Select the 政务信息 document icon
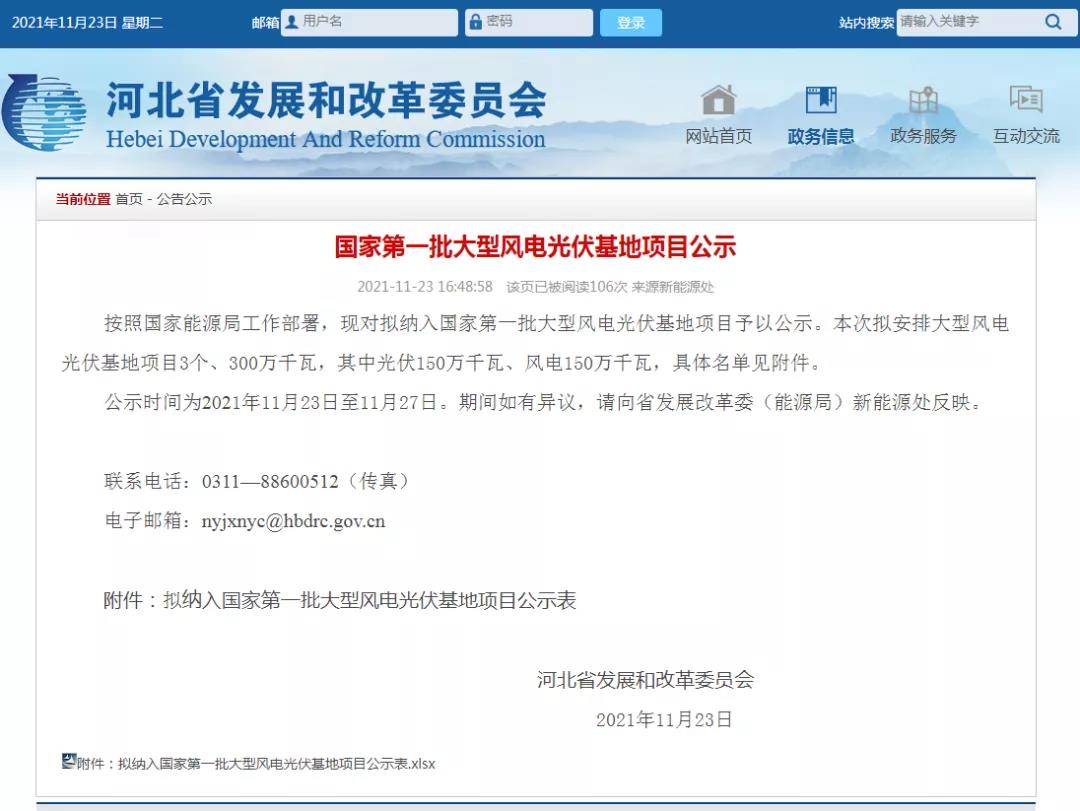Image resolution: width=1080 pixels, height=811 pixels. click(821, 100)
